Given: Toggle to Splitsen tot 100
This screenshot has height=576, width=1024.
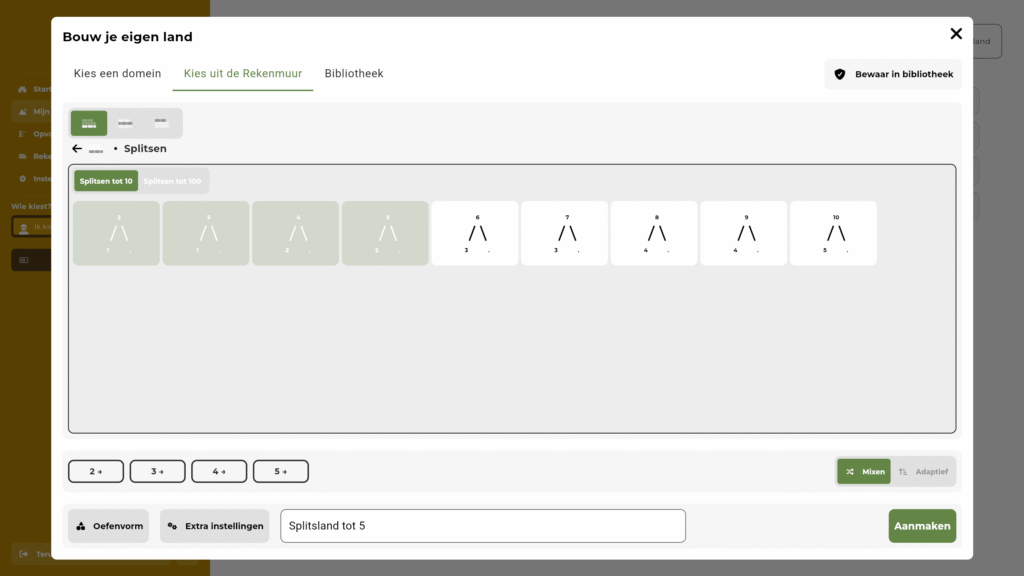Looking at the screenshot, I should click(x=173, y=181).
